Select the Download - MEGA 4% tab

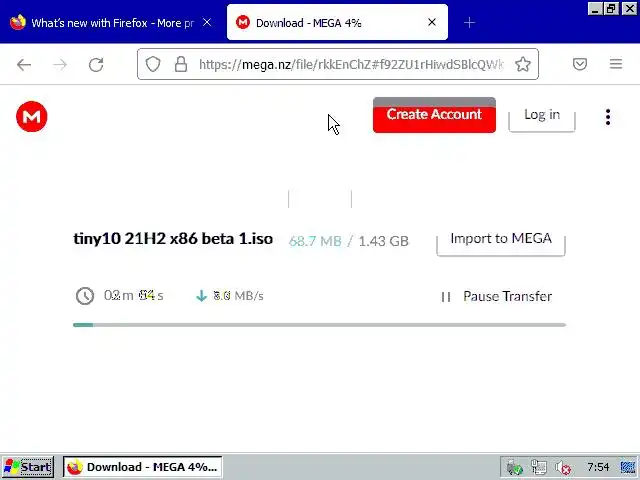click(337, 22)
